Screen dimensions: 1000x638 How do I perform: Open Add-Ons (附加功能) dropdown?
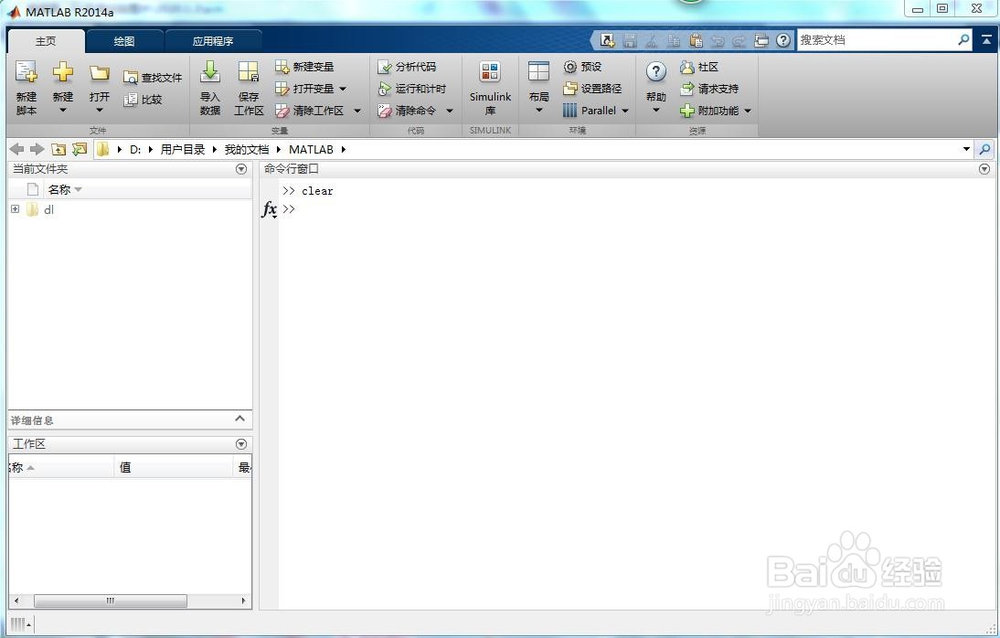click(x=716, y=110)
